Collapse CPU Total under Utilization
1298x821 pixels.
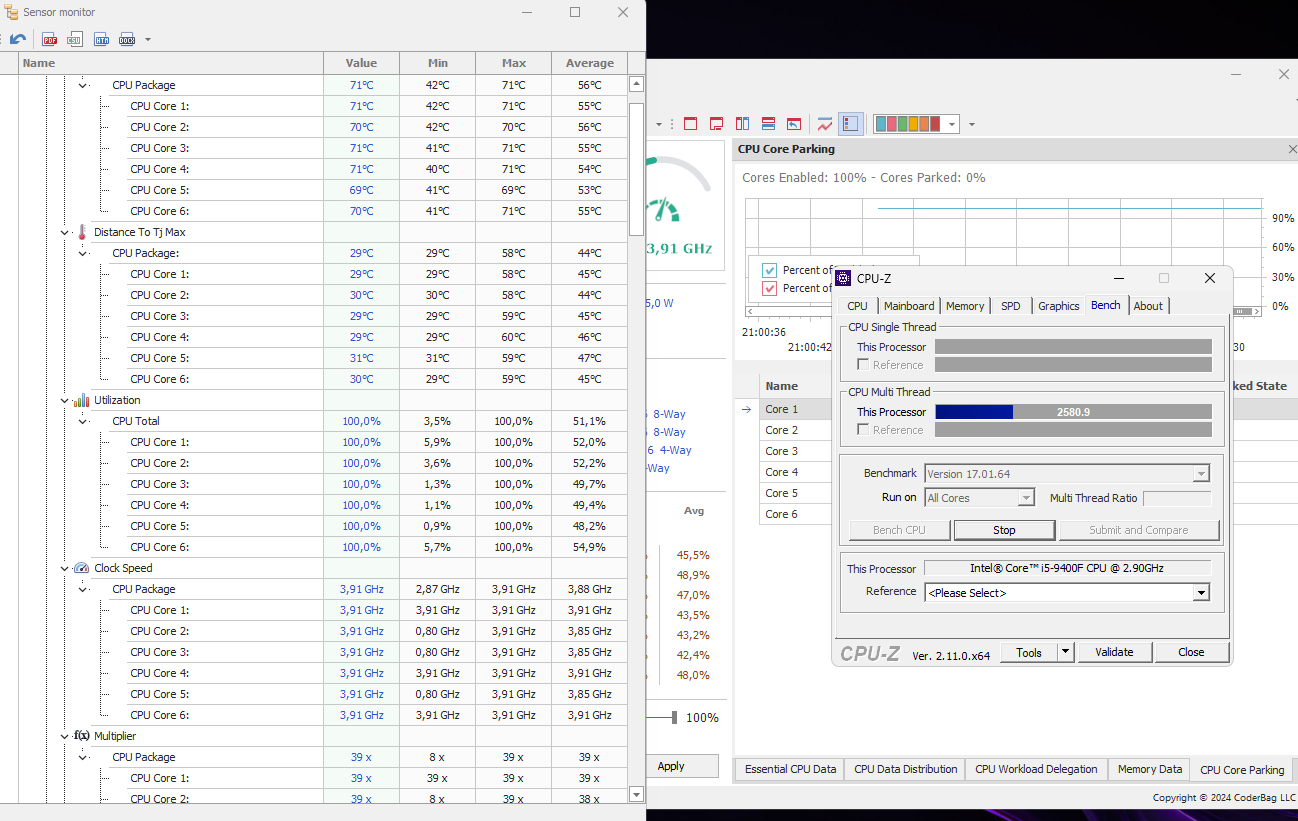point(84,421)
